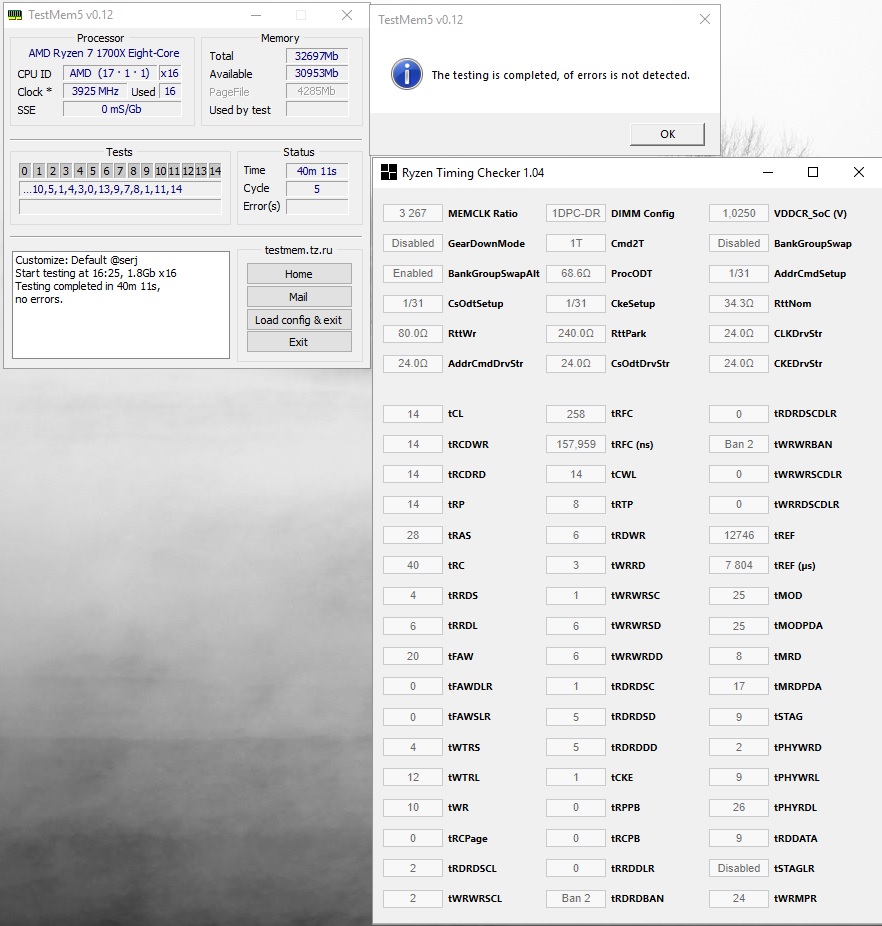Screen dimensions: 882x926
Task: Minimize the TestMem5 main window
Action: tap(255, 15)
